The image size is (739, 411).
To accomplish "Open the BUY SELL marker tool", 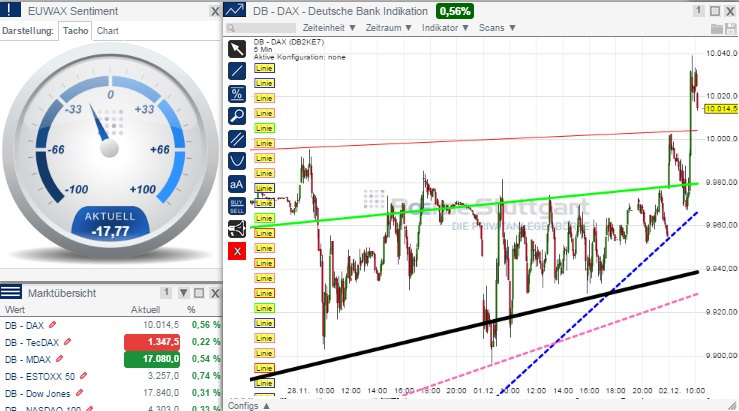I will 237,206.
